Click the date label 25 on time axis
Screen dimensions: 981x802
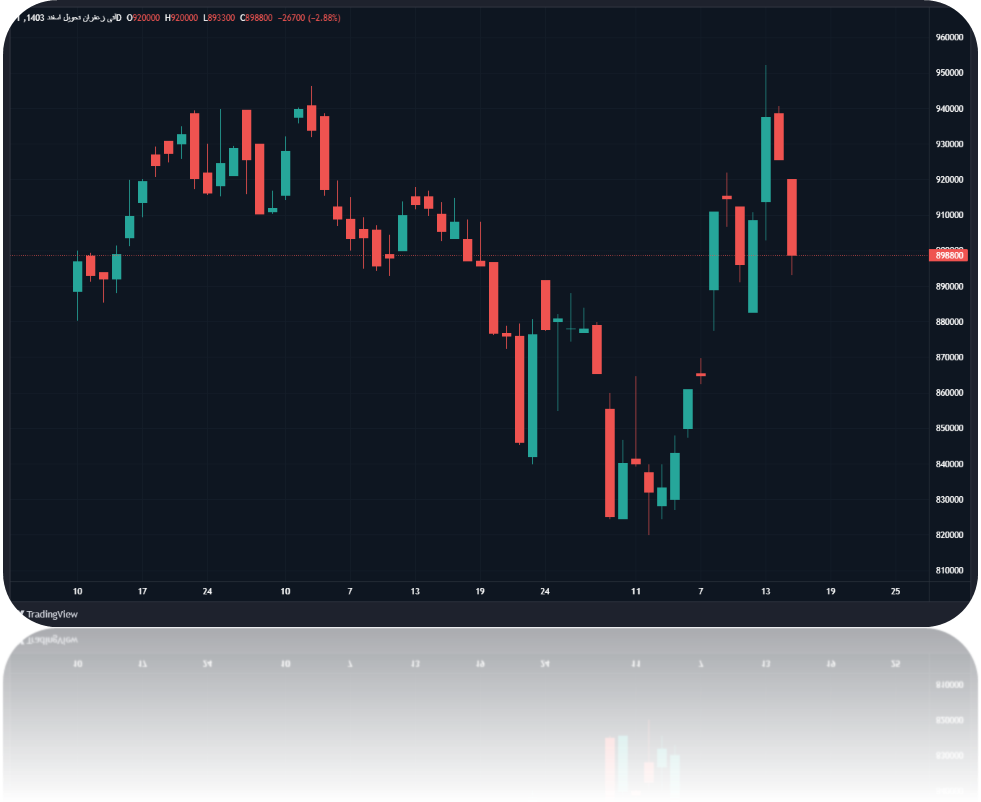895,591
